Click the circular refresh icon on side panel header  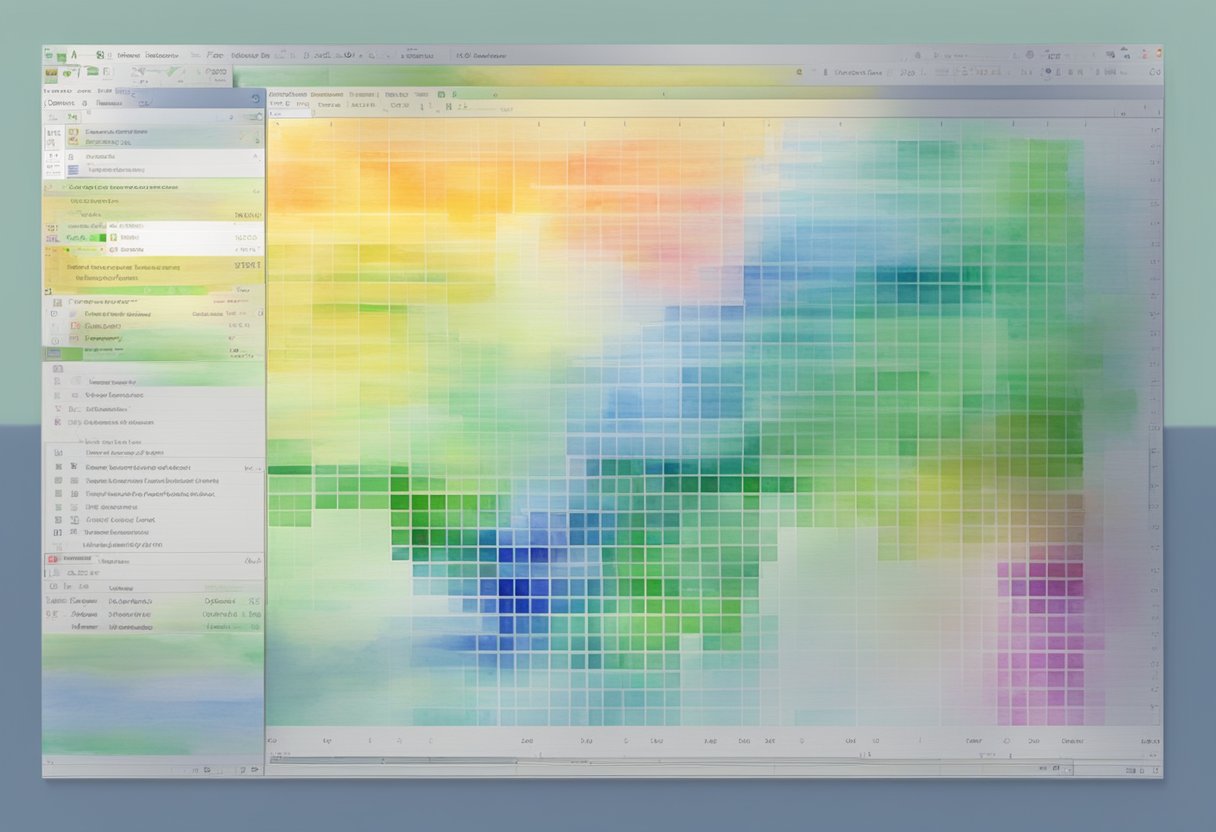tap(255, 99)
